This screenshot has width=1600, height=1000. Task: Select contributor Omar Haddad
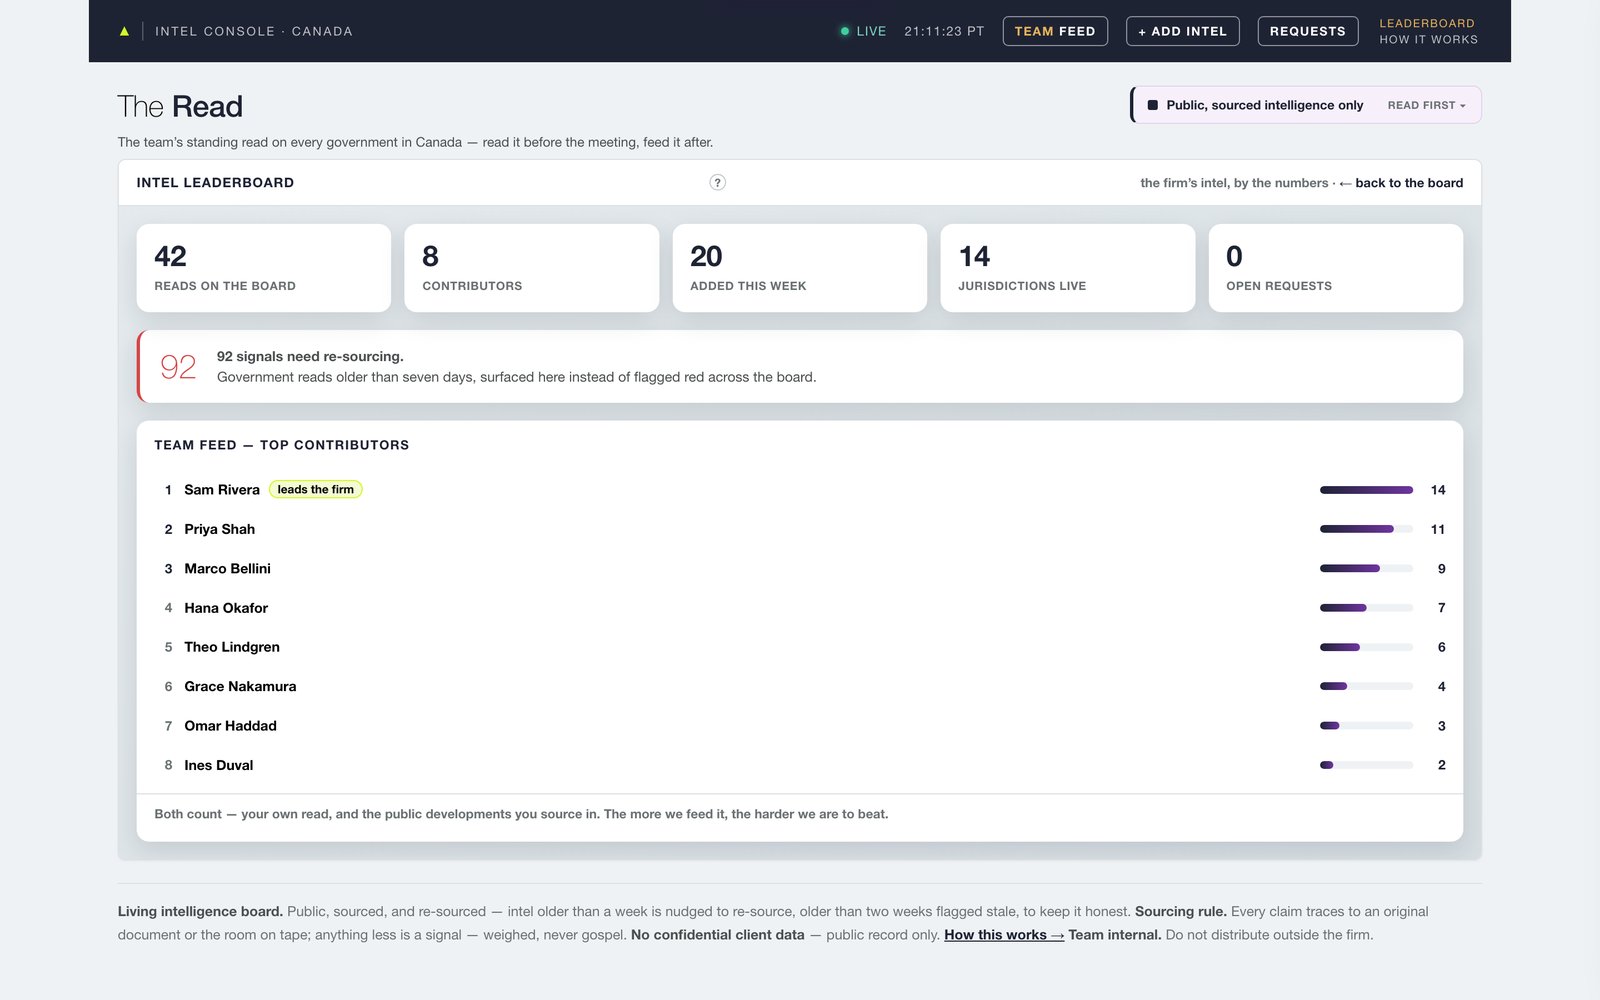pos(230,726)
